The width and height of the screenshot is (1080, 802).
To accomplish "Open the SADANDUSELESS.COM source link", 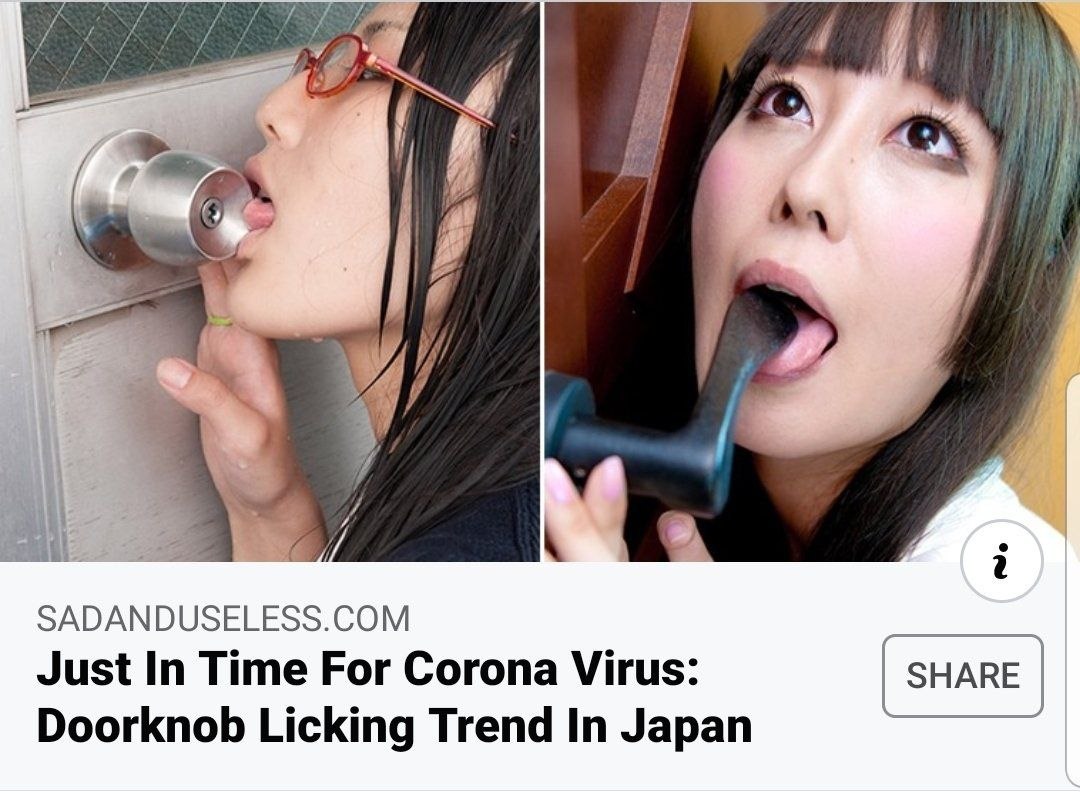I will 223,618.
